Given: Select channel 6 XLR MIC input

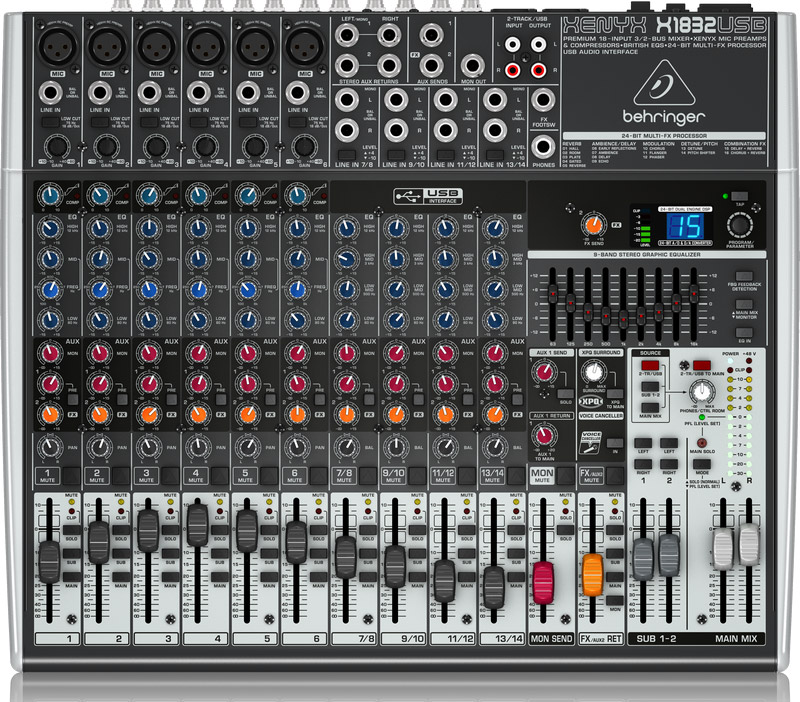Looking at the screenshot, I should (305, 46).
